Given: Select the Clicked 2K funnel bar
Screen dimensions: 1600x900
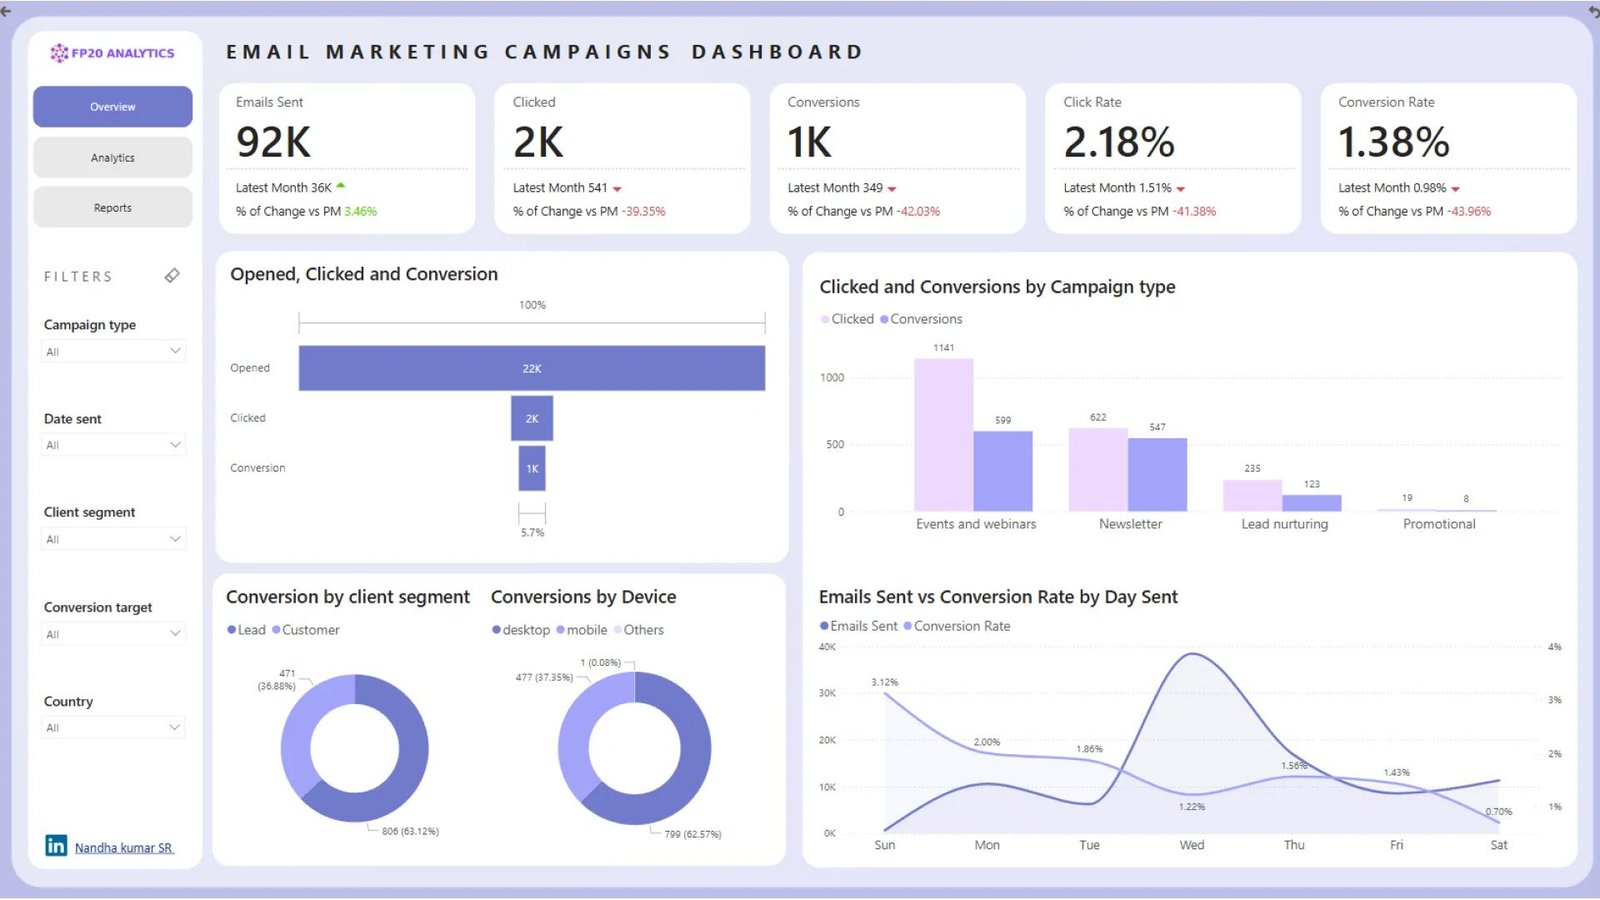Looking at the screenshot, I should point(532,418).
